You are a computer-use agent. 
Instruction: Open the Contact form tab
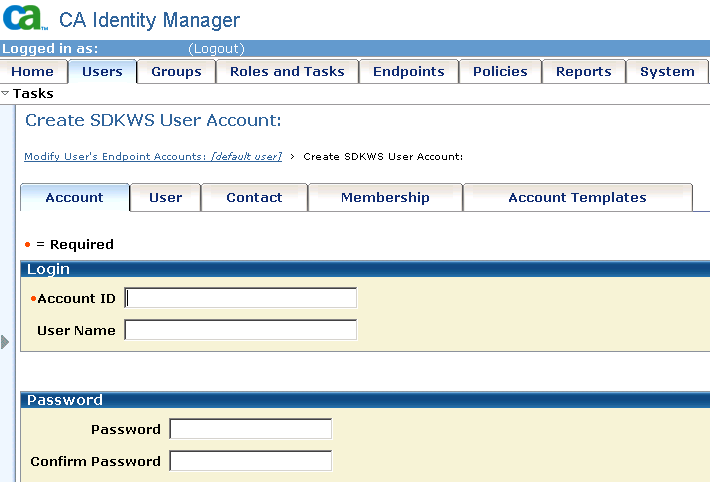(254, 198)
